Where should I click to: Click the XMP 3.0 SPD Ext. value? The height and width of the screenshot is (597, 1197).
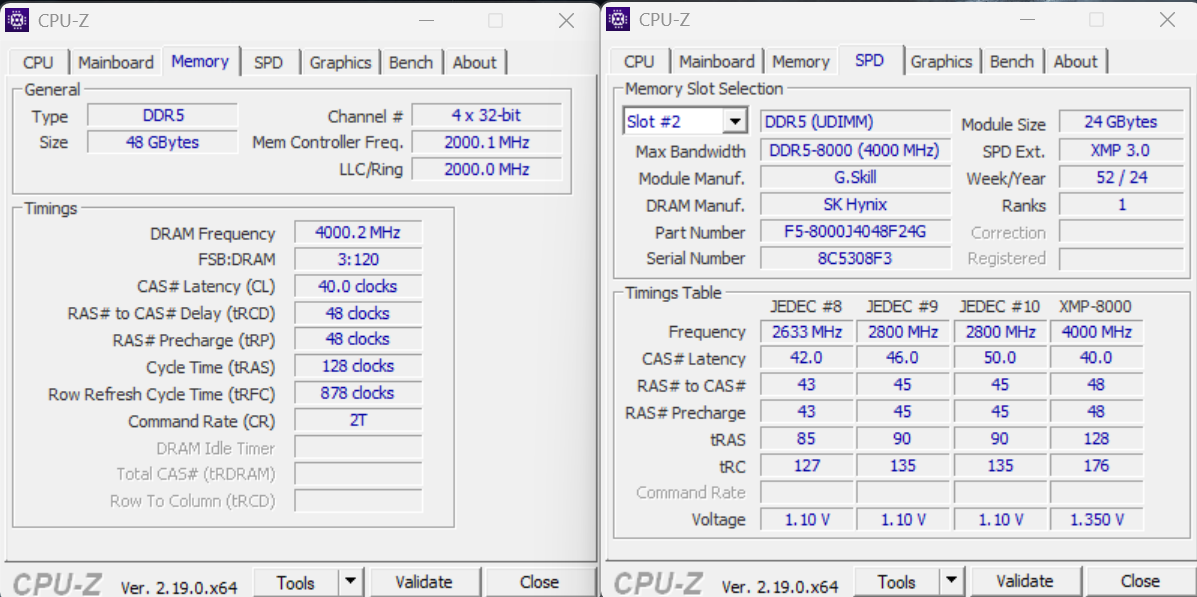[1121, 150]
